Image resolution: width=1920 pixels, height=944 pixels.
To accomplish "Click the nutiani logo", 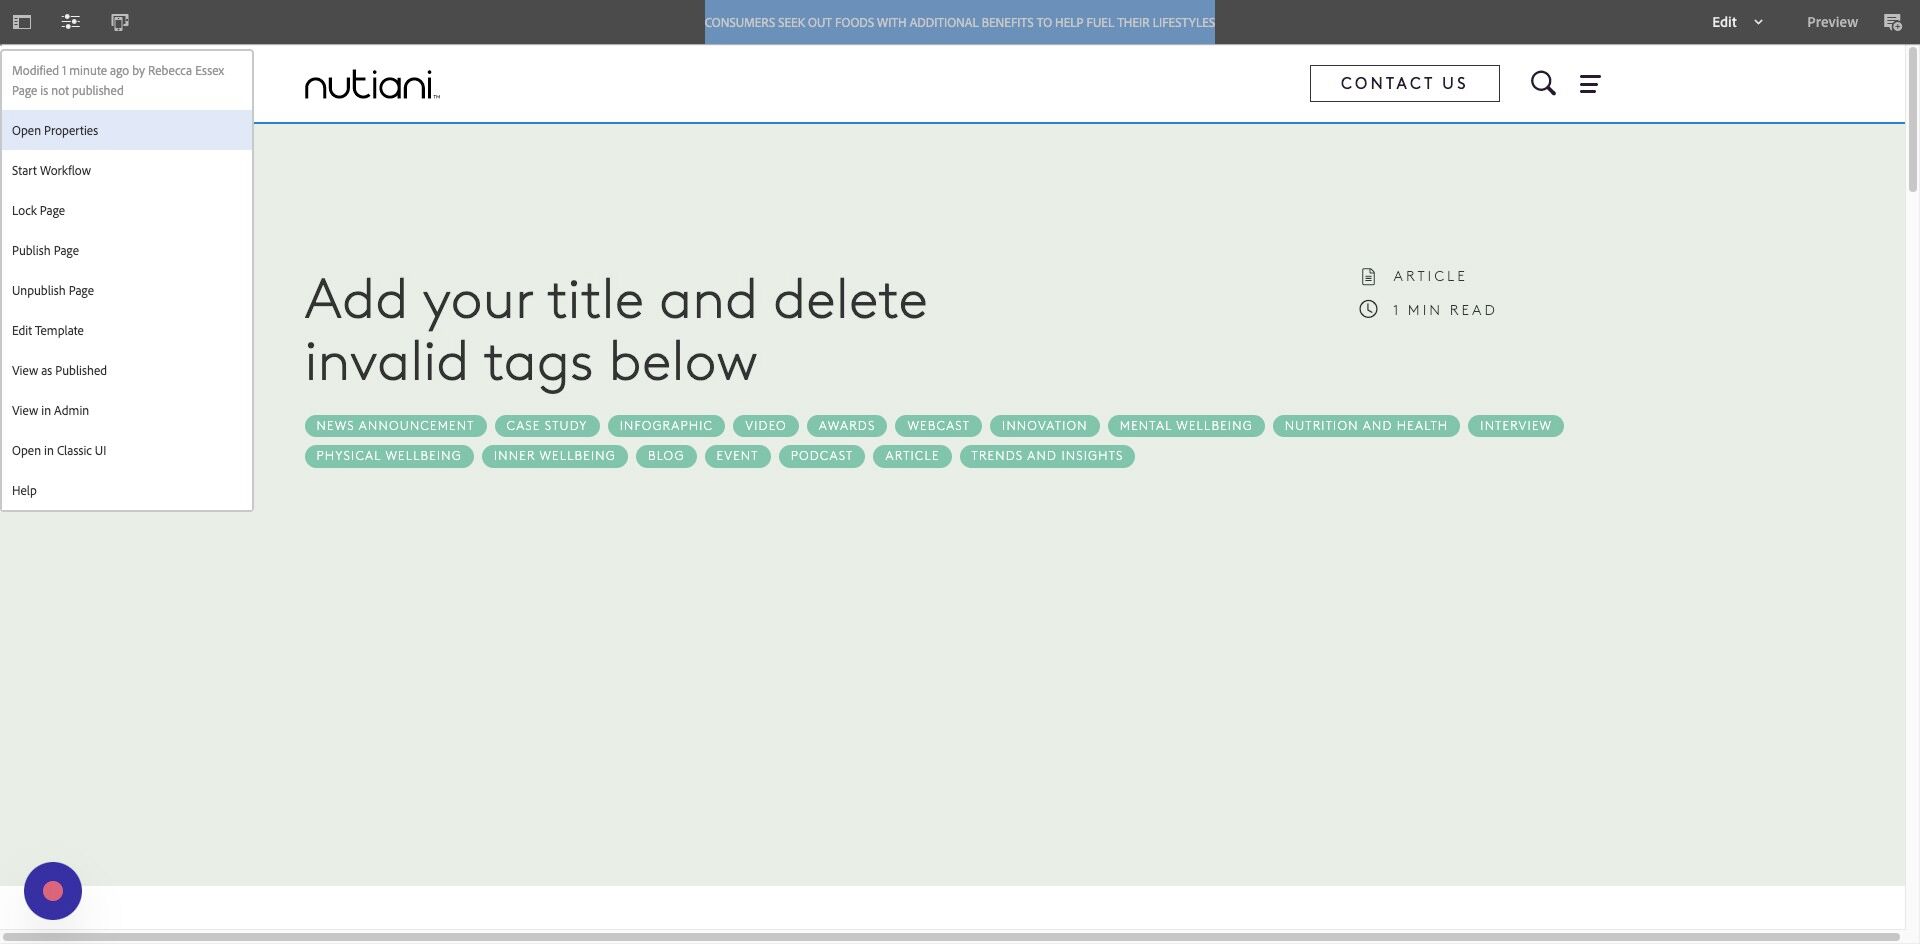I will click(x=372, y=85).
